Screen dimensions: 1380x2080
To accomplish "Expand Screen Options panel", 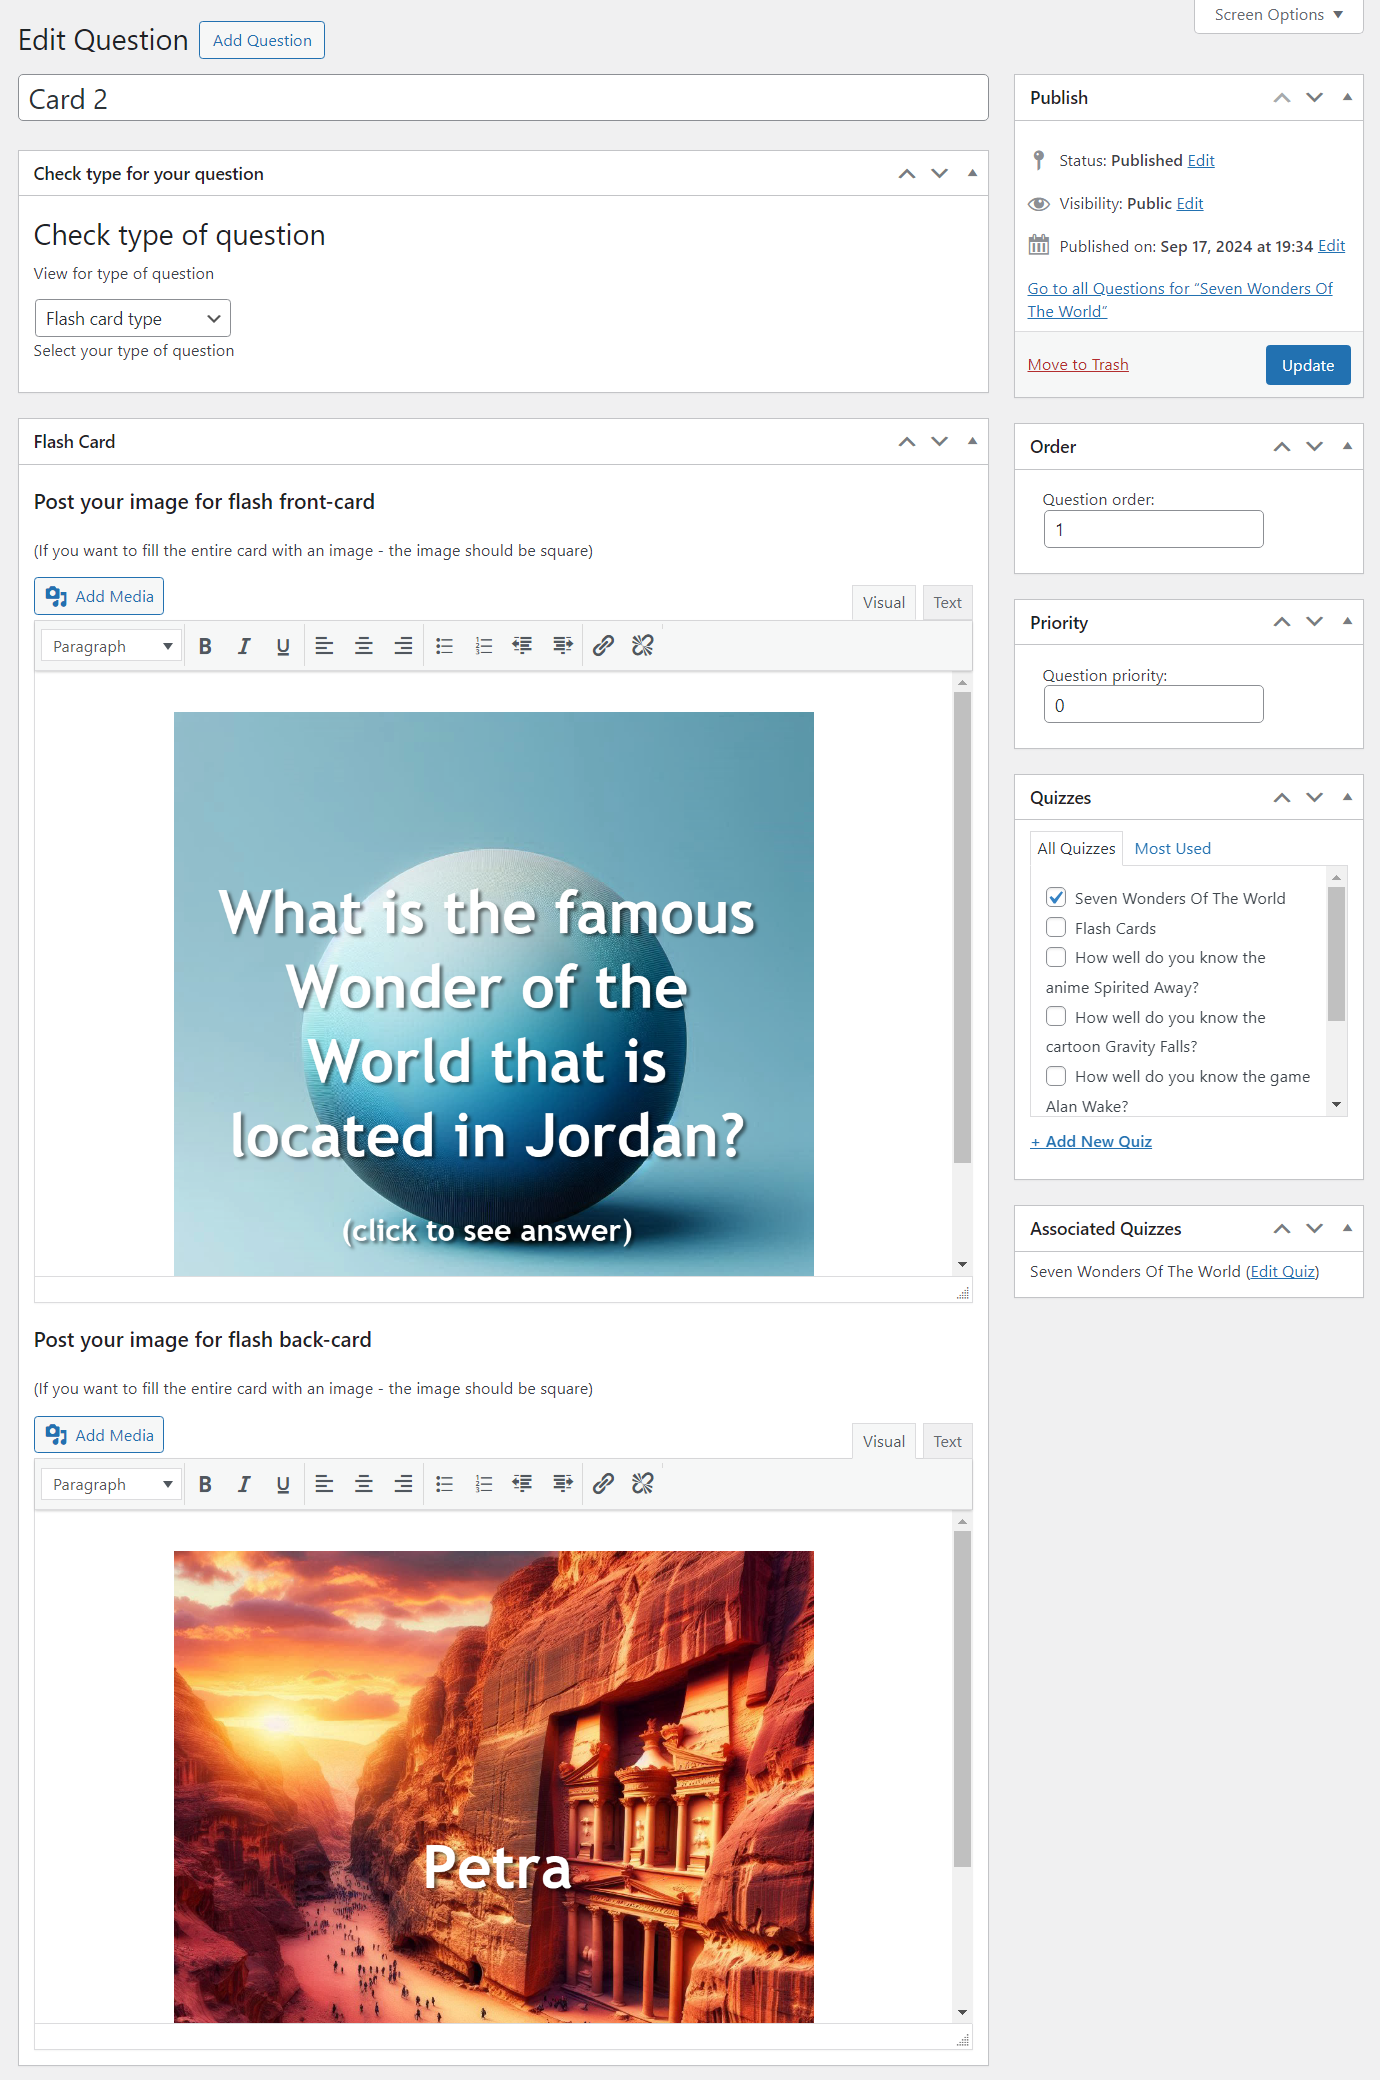I will [x=1278, y=15].
